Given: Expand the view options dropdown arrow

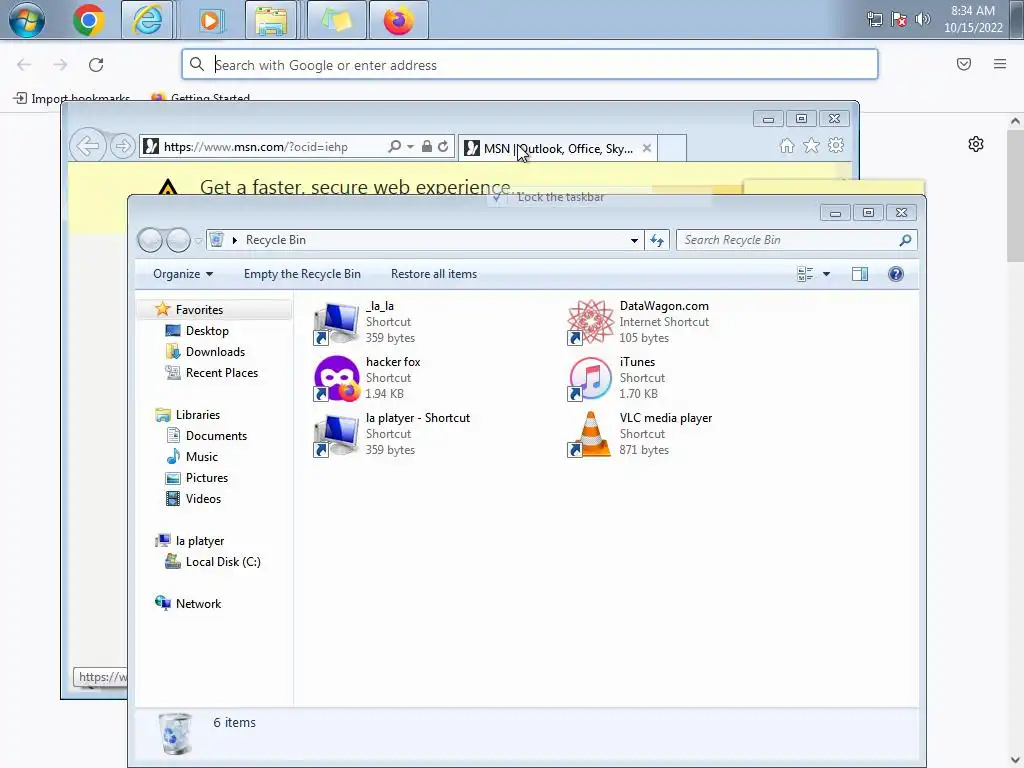Looking at the screenshot, I should (826, 274).
